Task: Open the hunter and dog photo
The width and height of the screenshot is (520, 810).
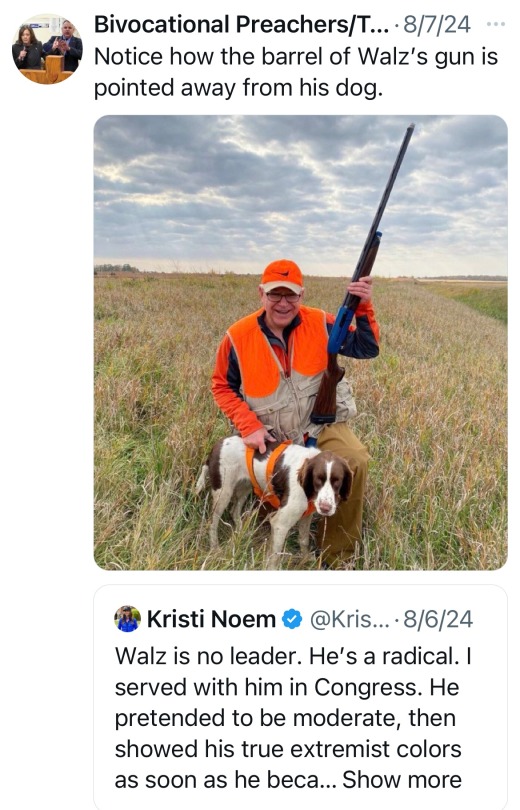Action: [301, 342]
